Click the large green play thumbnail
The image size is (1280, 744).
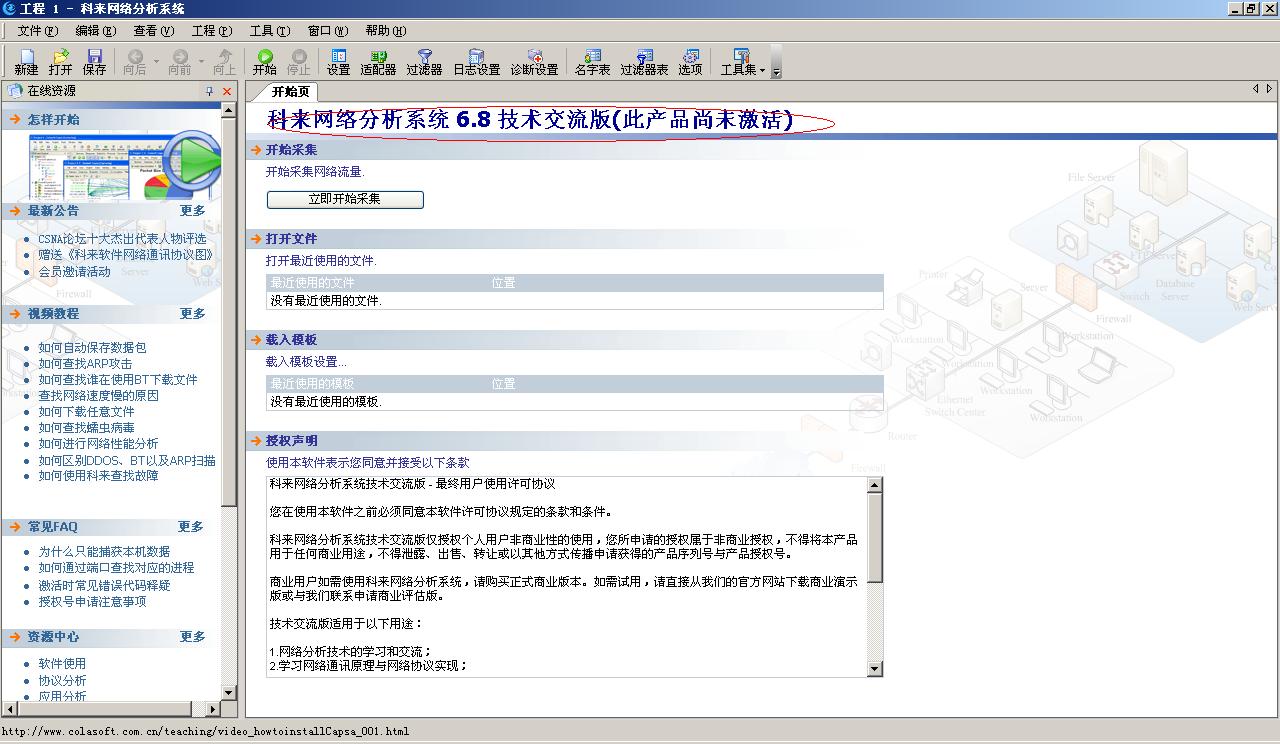190,162
